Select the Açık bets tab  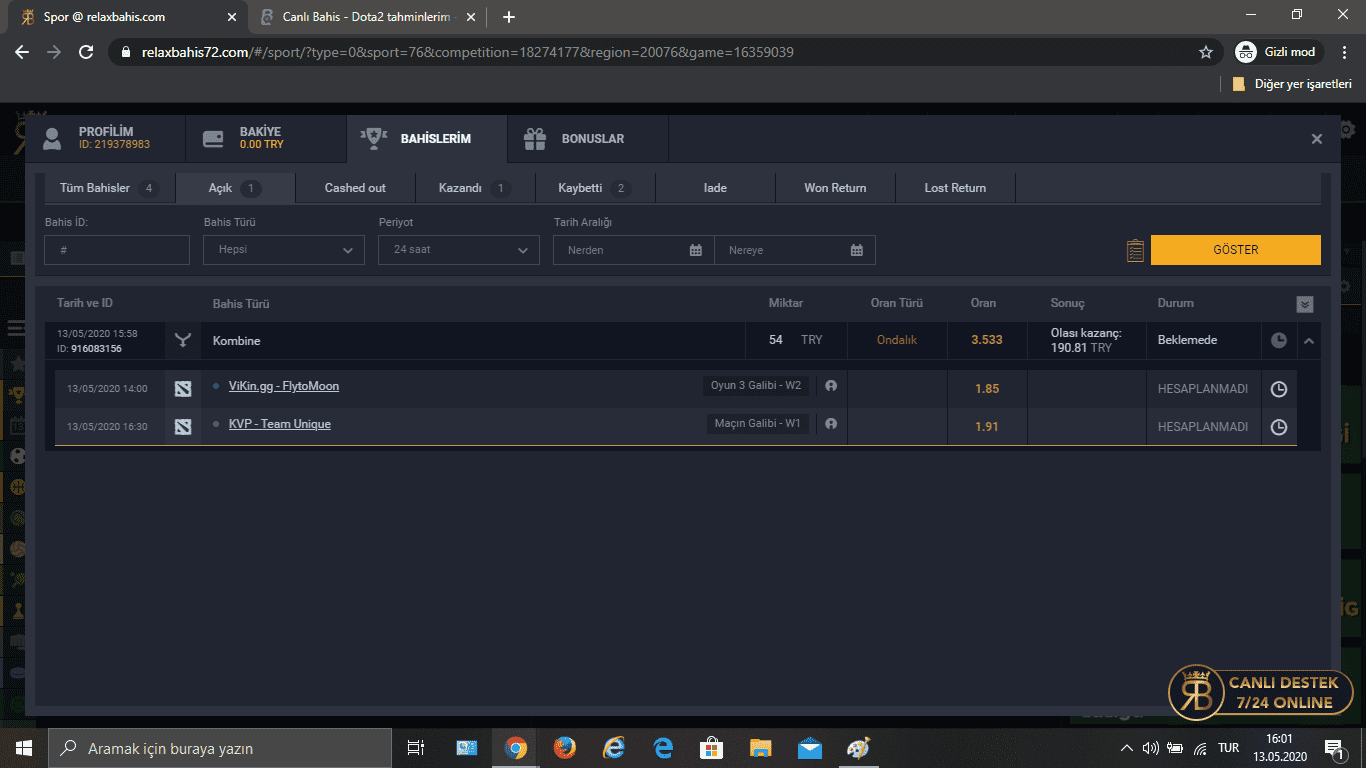235,188
